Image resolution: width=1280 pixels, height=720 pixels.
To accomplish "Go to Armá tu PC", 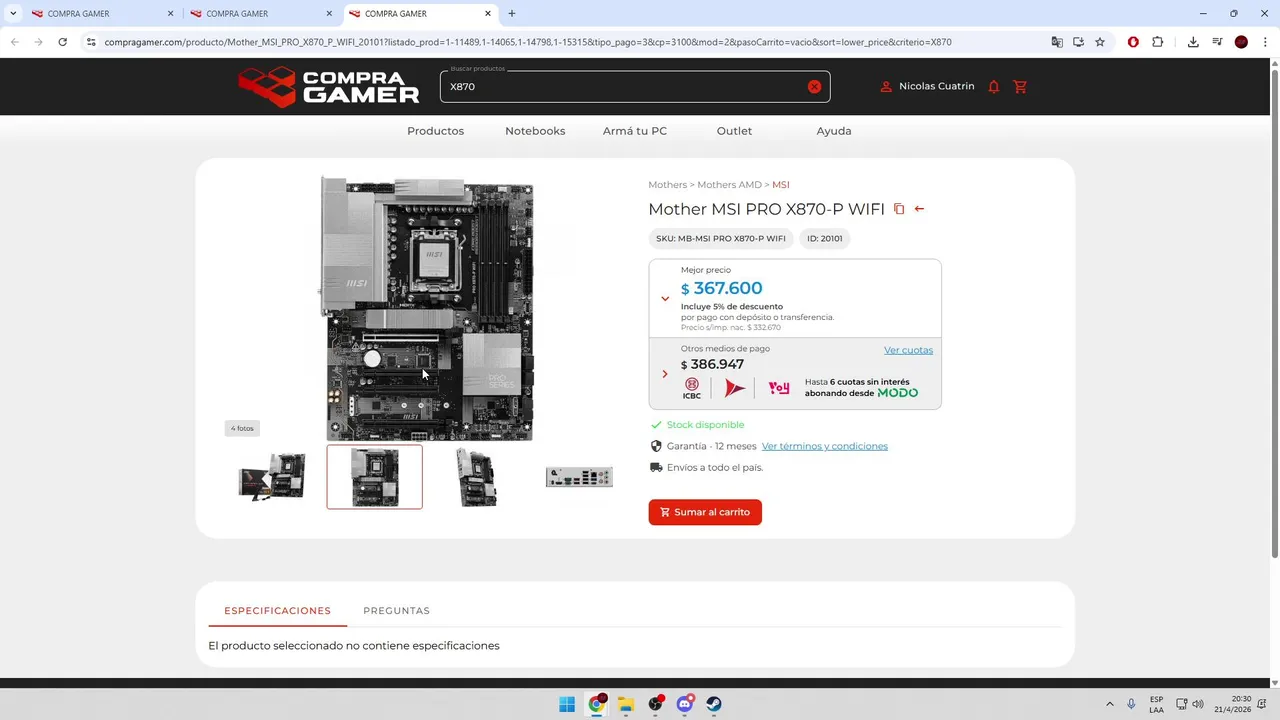I will [635, 131].
